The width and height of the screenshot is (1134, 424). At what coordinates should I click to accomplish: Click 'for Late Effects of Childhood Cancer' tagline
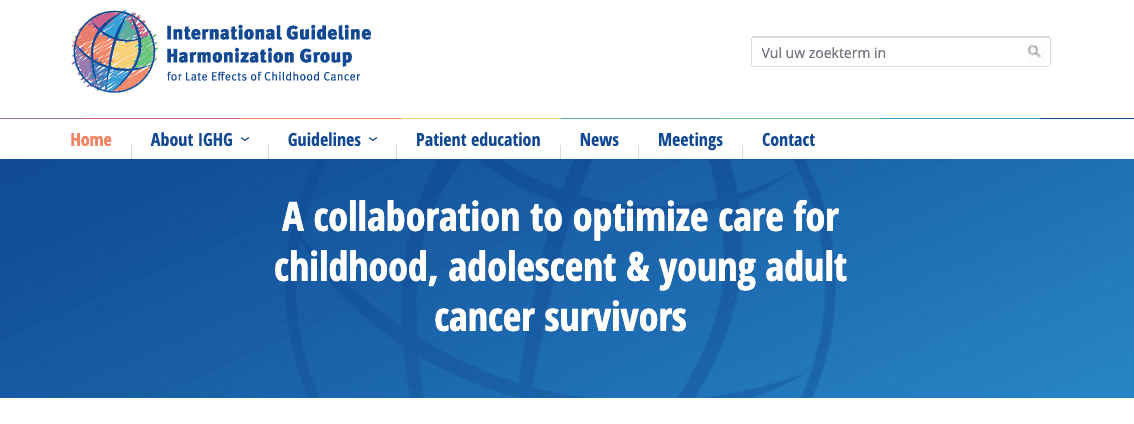[263, 77]
